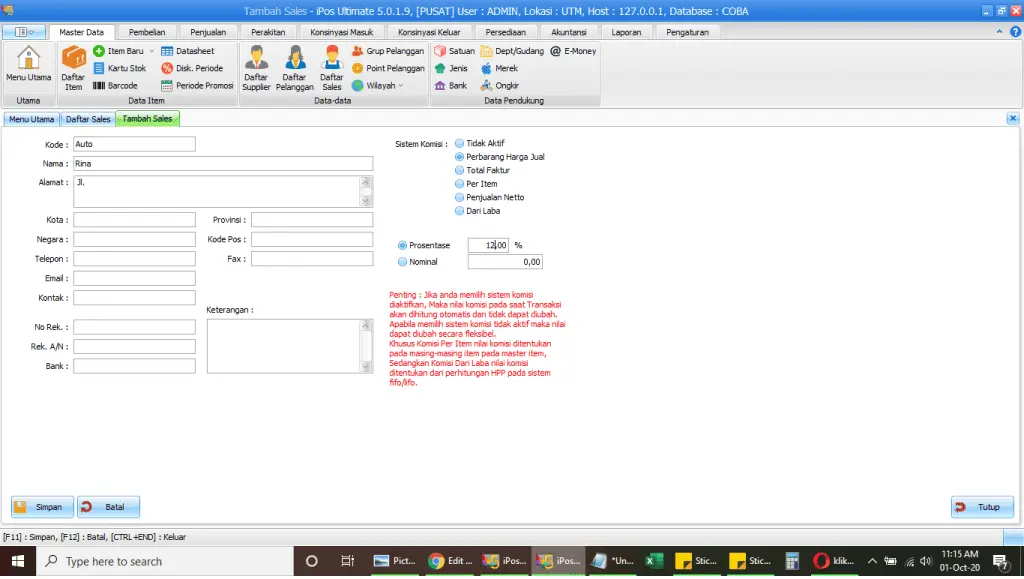Select Prosentase radio button

[x=402, y=245]
